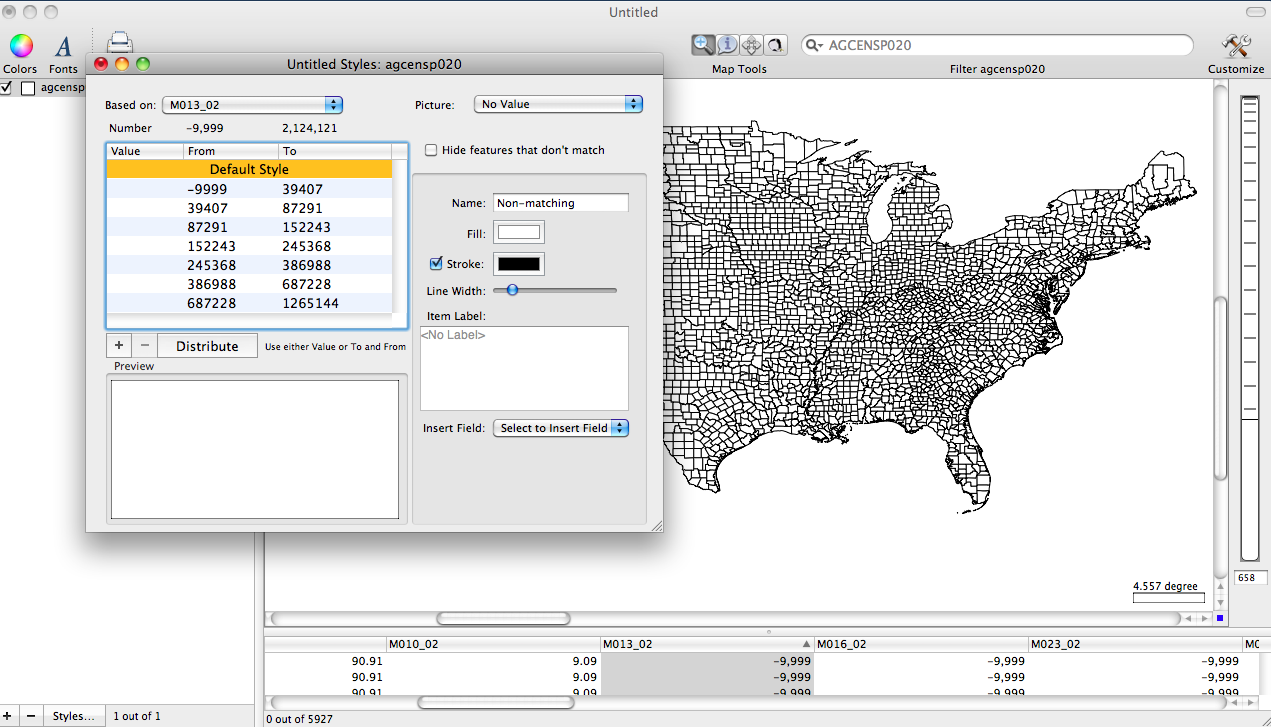Screen dimensions: 1271x727
Task: Select the Default Style row
Action: 249,170
